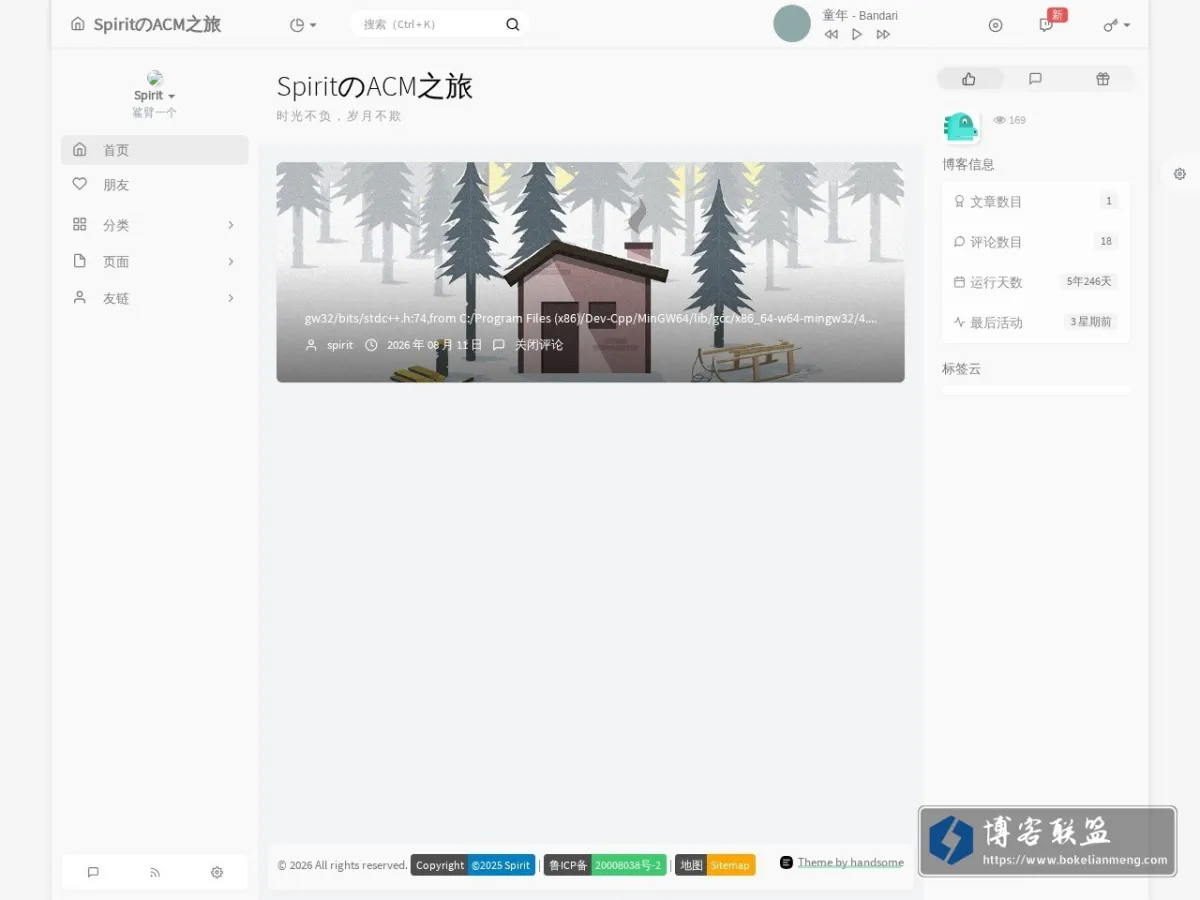Open the RSS feed icon in sidebar footer

click(155, 872)
